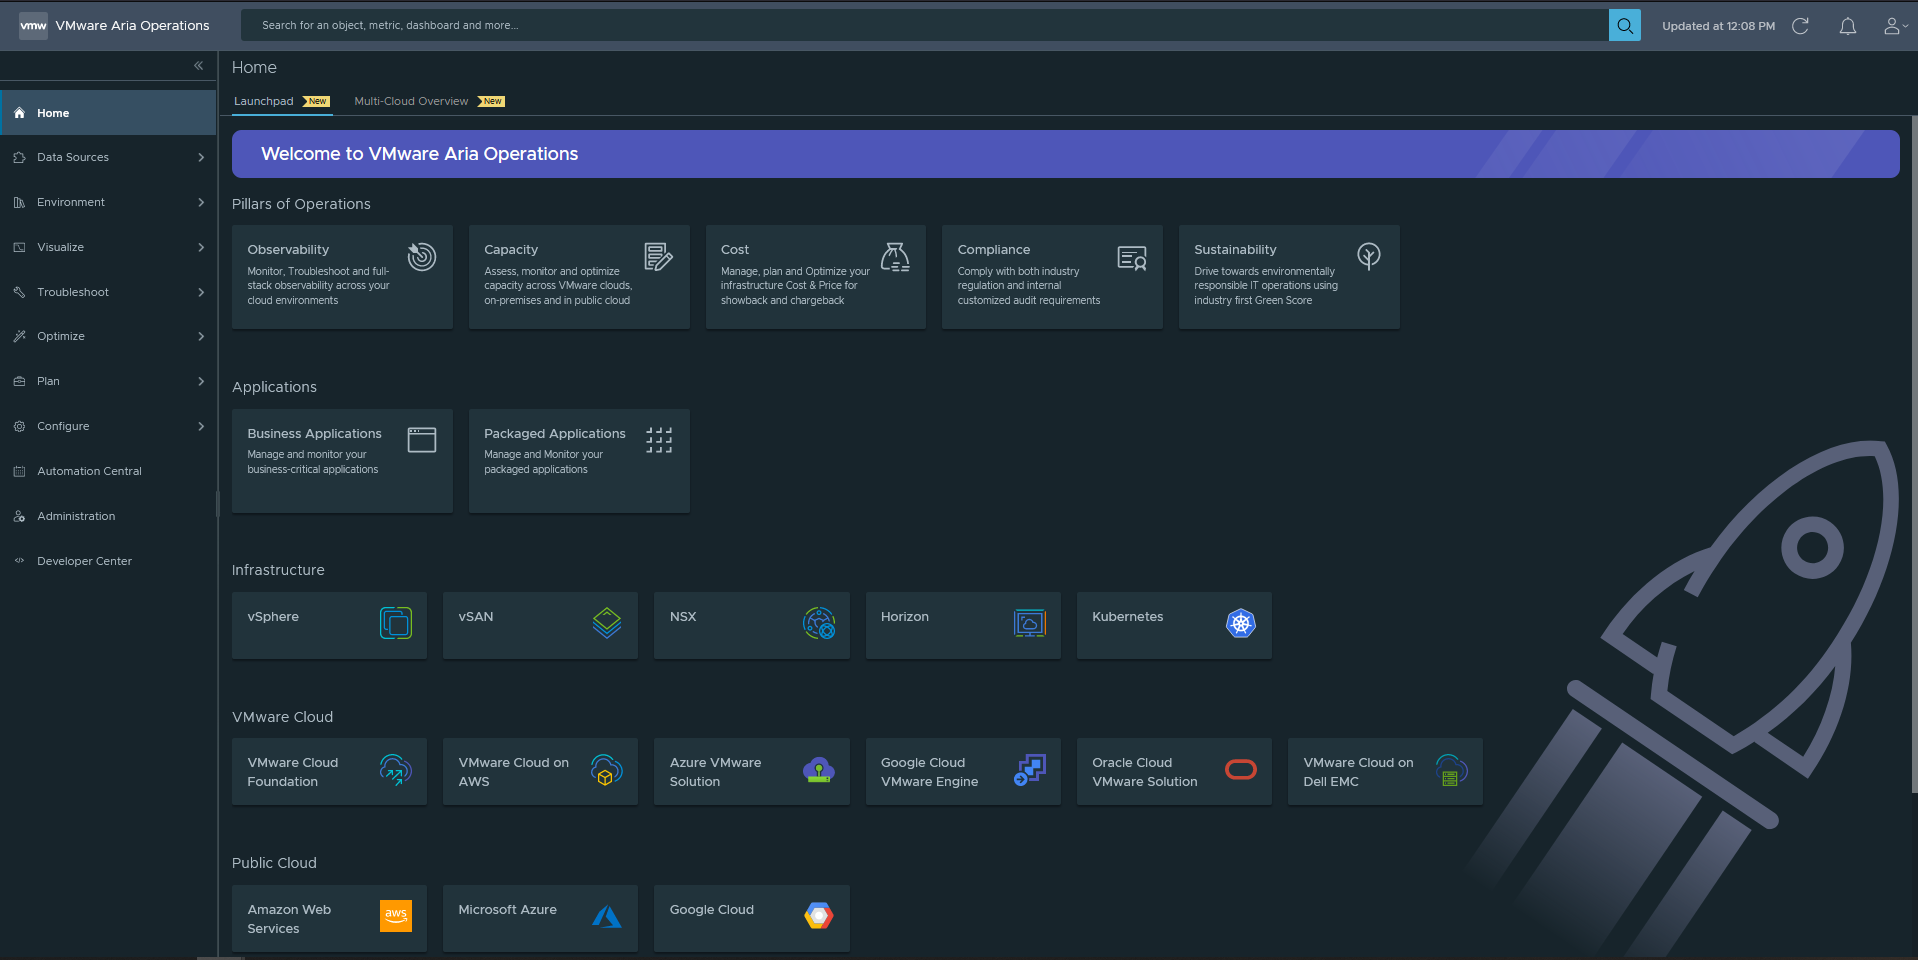
Task: Click the Packaged Applications grid icon
Action: pyautogui.click(x=659, y=440)
